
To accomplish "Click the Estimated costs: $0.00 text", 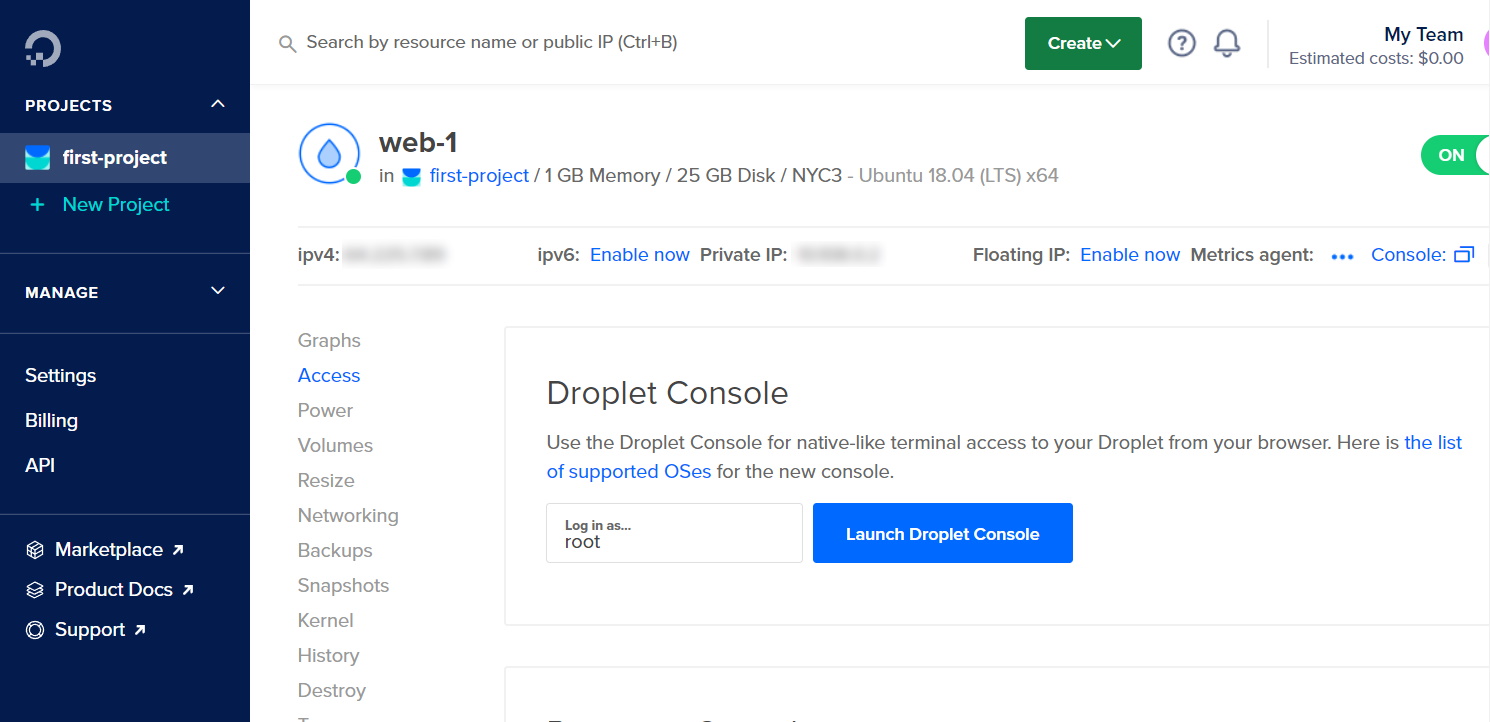I will click(1376, 59).
